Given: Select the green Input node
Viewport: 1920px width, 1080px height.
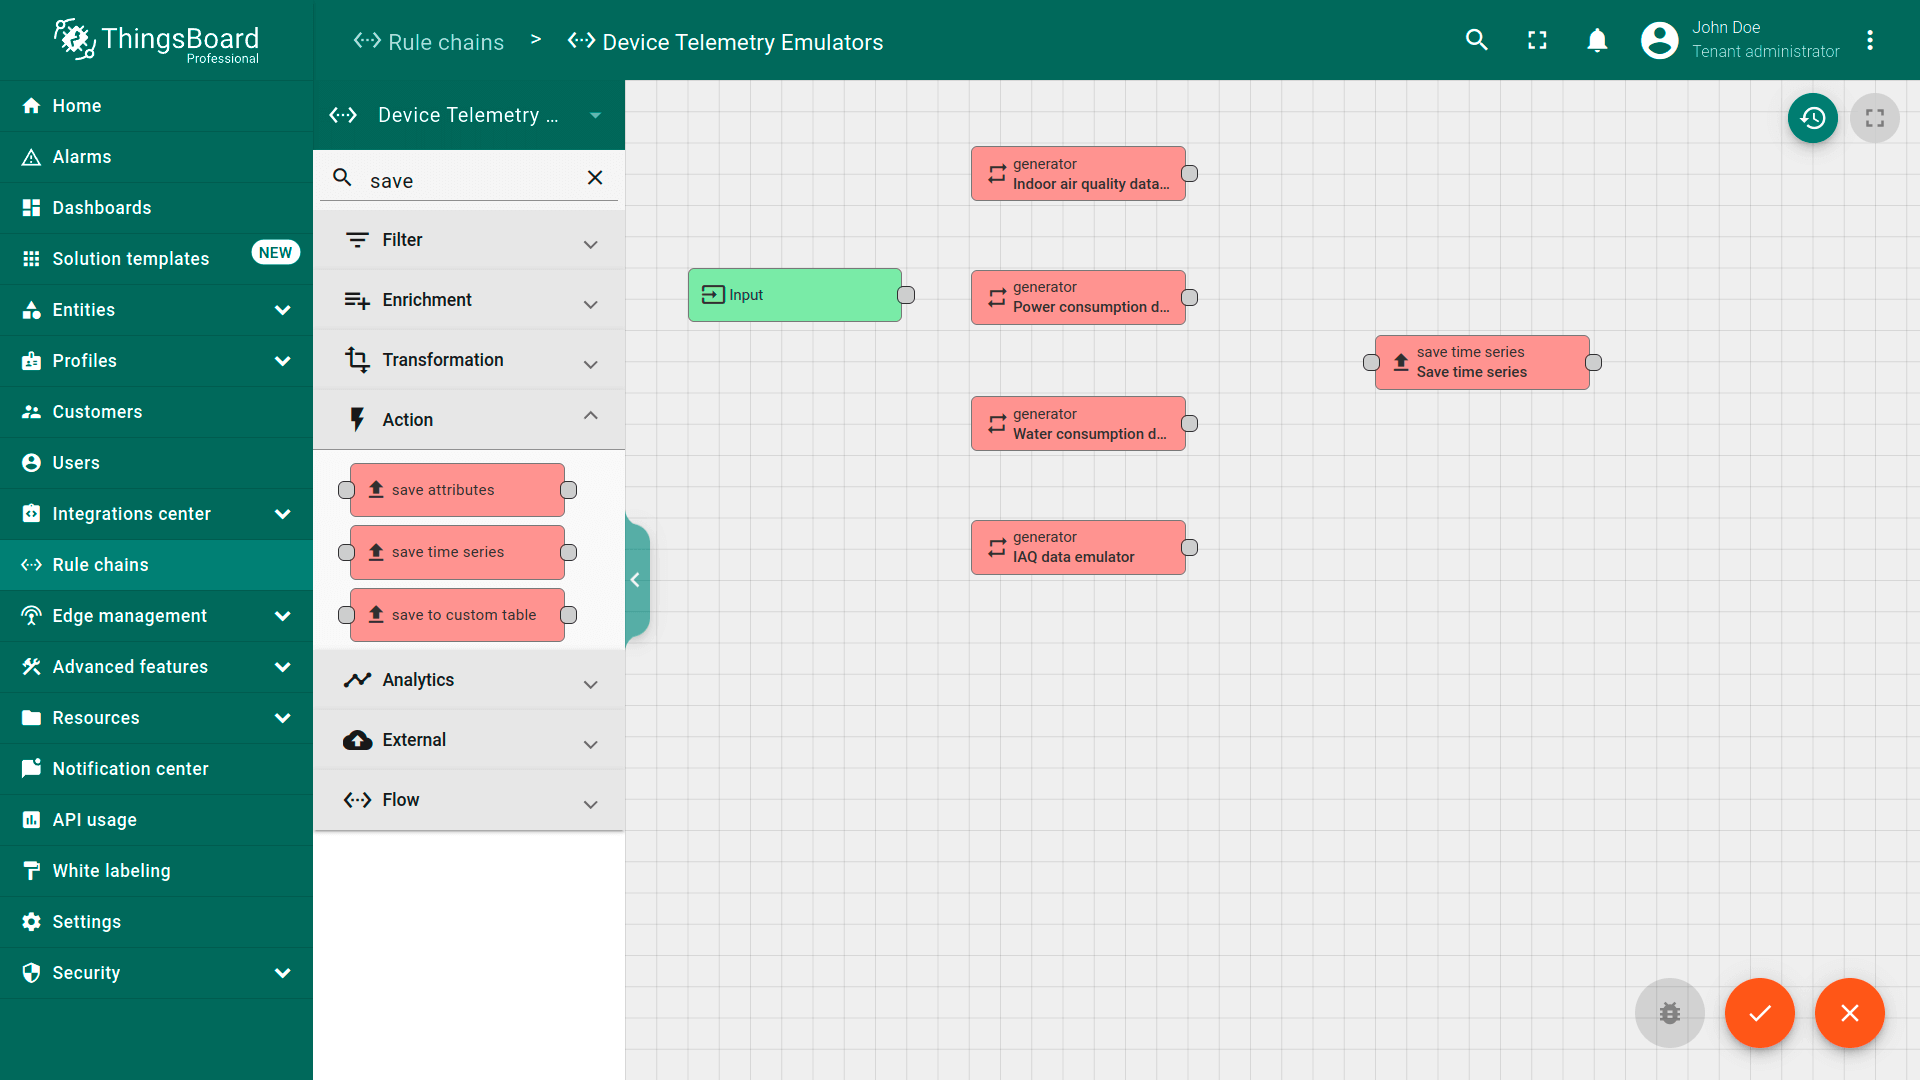Looking at the screenshot, I should [794, 295].
